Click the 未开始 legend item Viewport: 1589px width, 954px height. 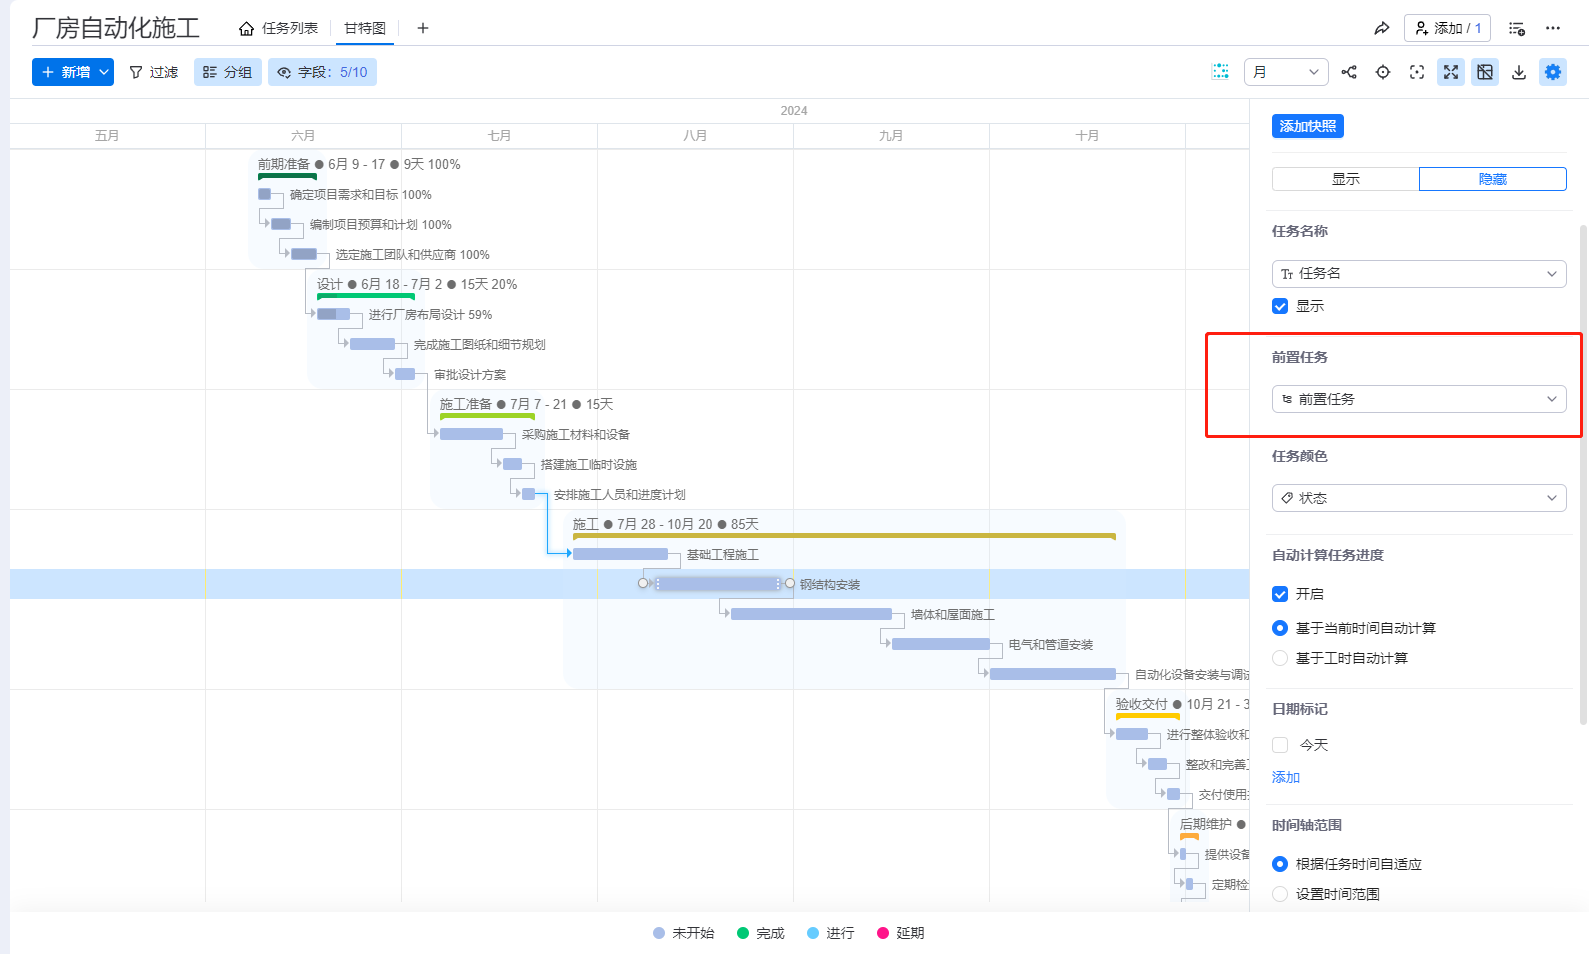pyautogui.click(x=683, y=933)
